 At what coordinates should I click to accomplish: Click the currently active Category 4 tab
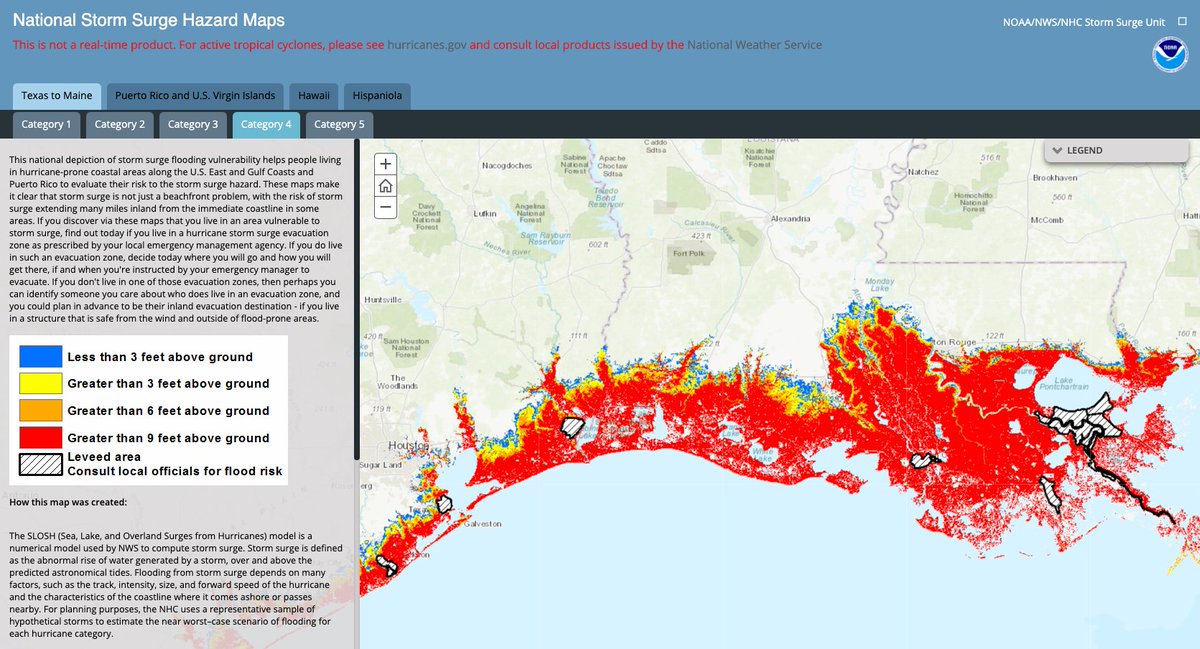(x=266, y=124)
